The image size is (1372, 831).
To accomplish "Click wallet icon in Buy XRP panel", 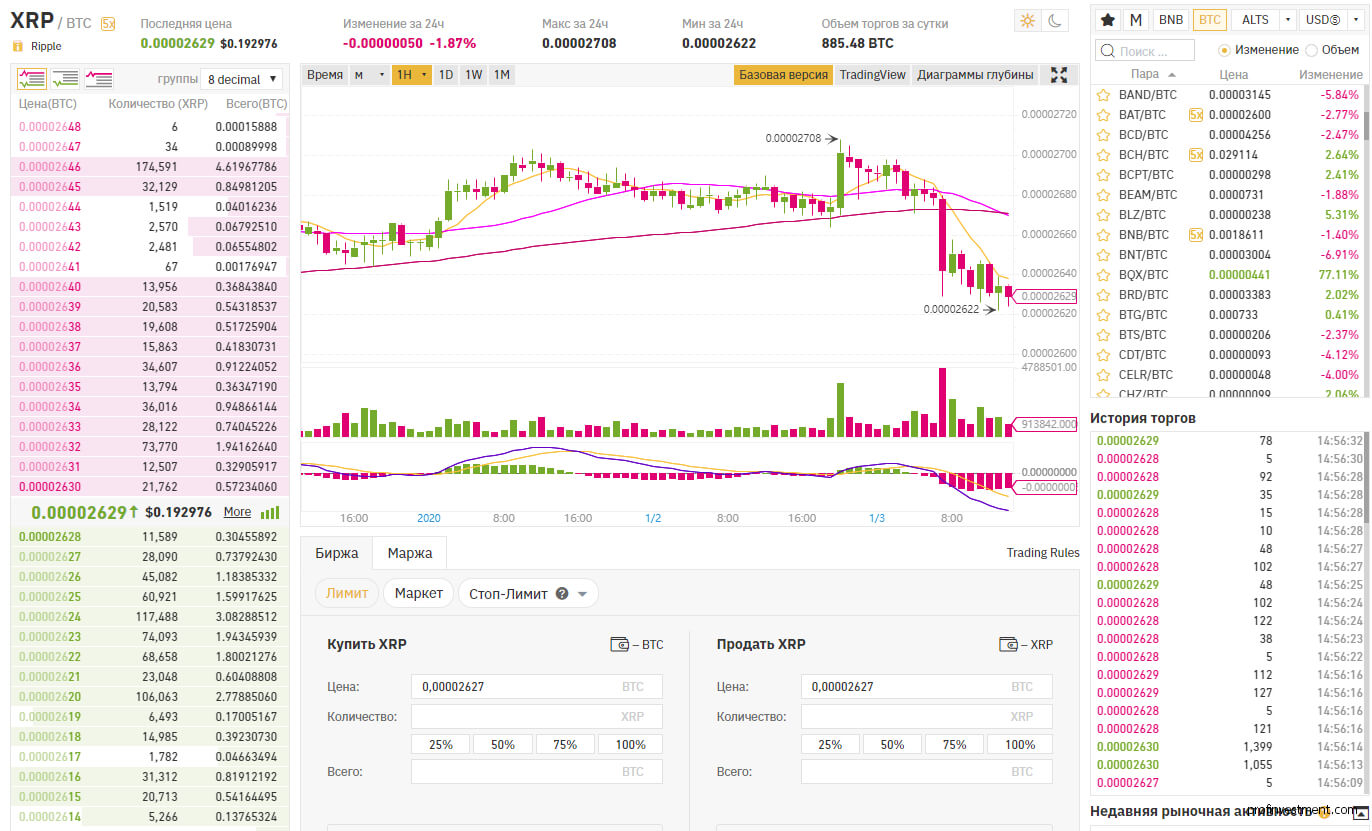I will (x=619, y=644).
